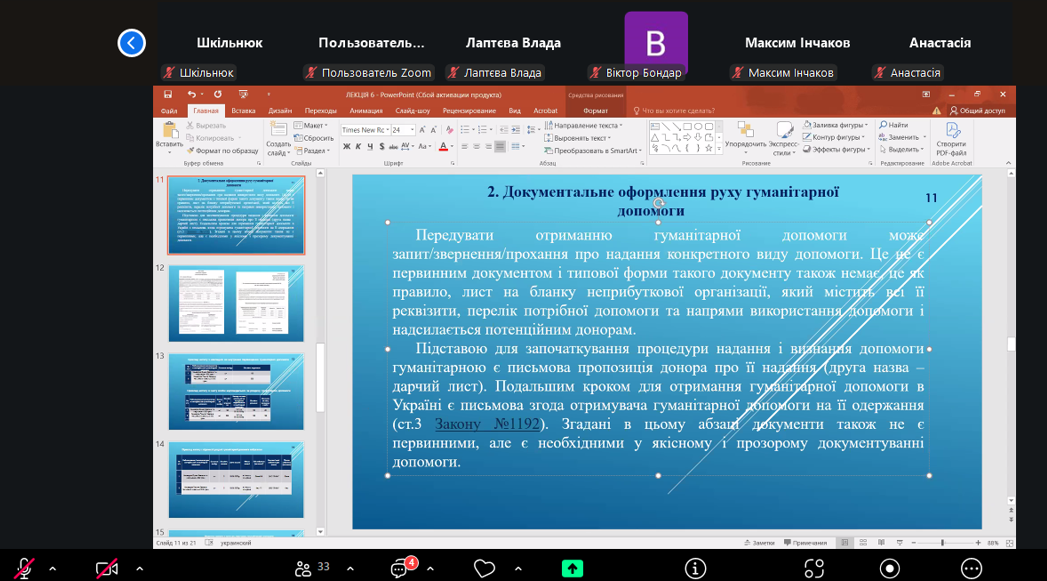Open the Вставка ribbon tab
The height and width of the screenshot is (581, 1047).
point(243,111)
